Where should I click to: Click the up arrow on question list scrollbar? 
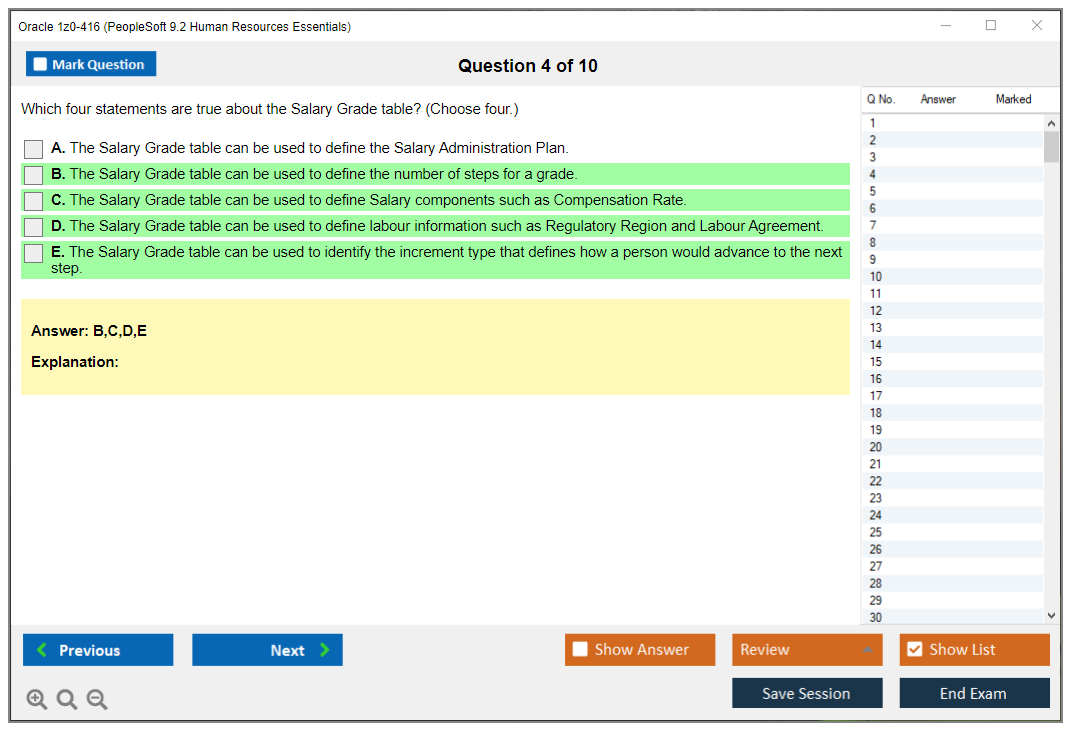coord(1051,122)
